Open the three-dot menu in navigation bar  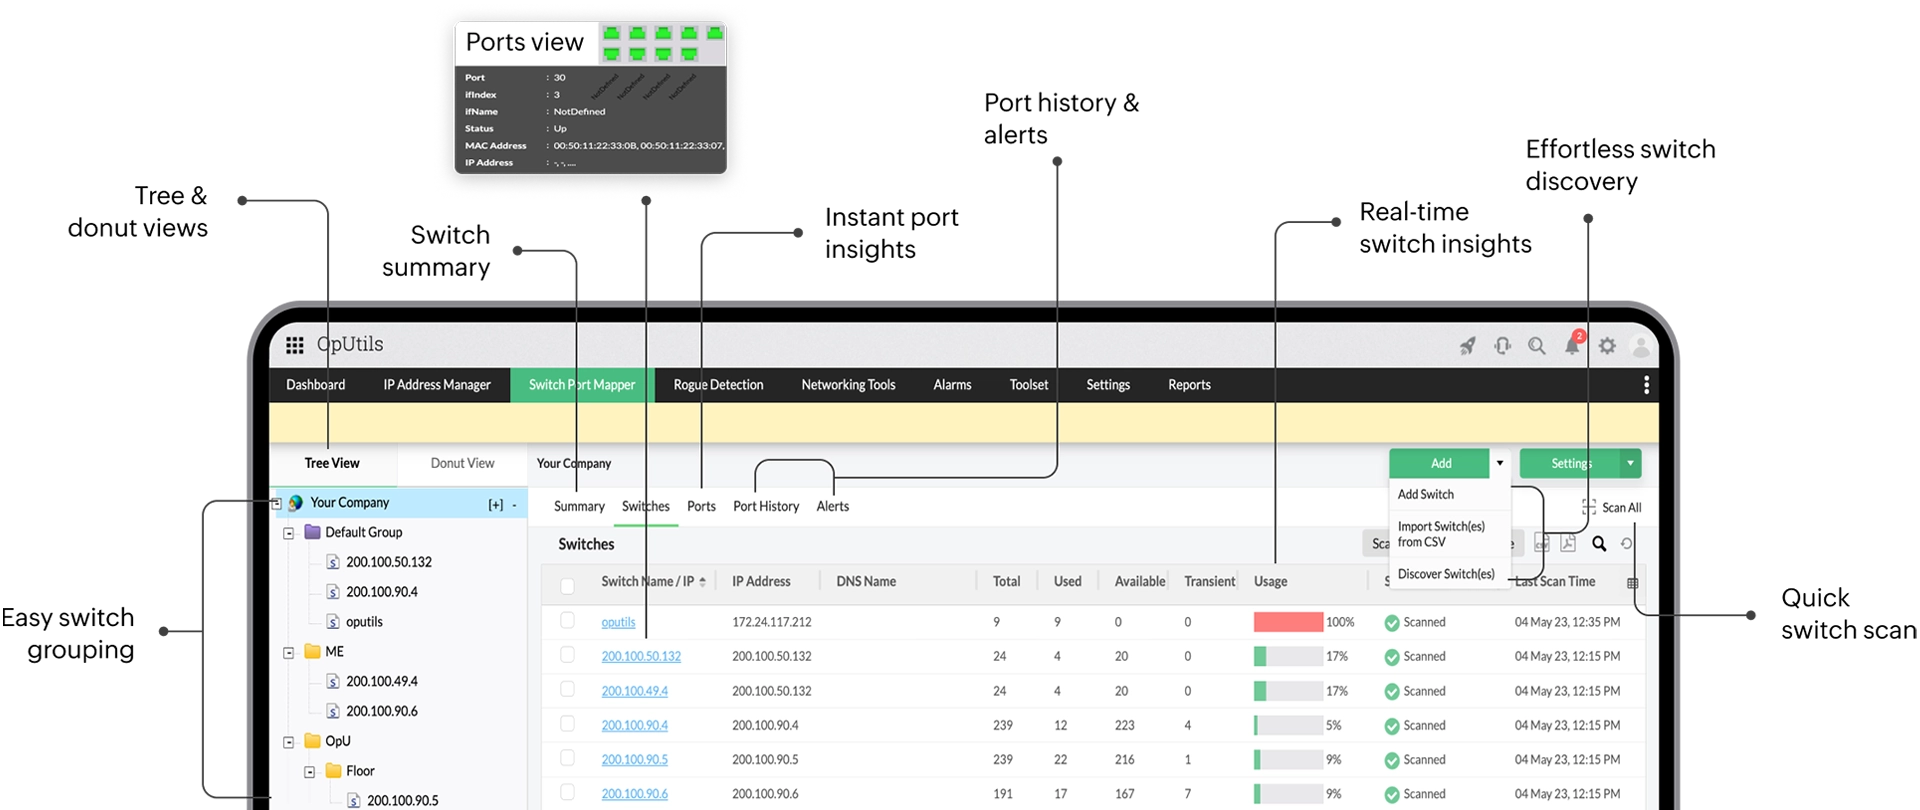(1646, 385)
